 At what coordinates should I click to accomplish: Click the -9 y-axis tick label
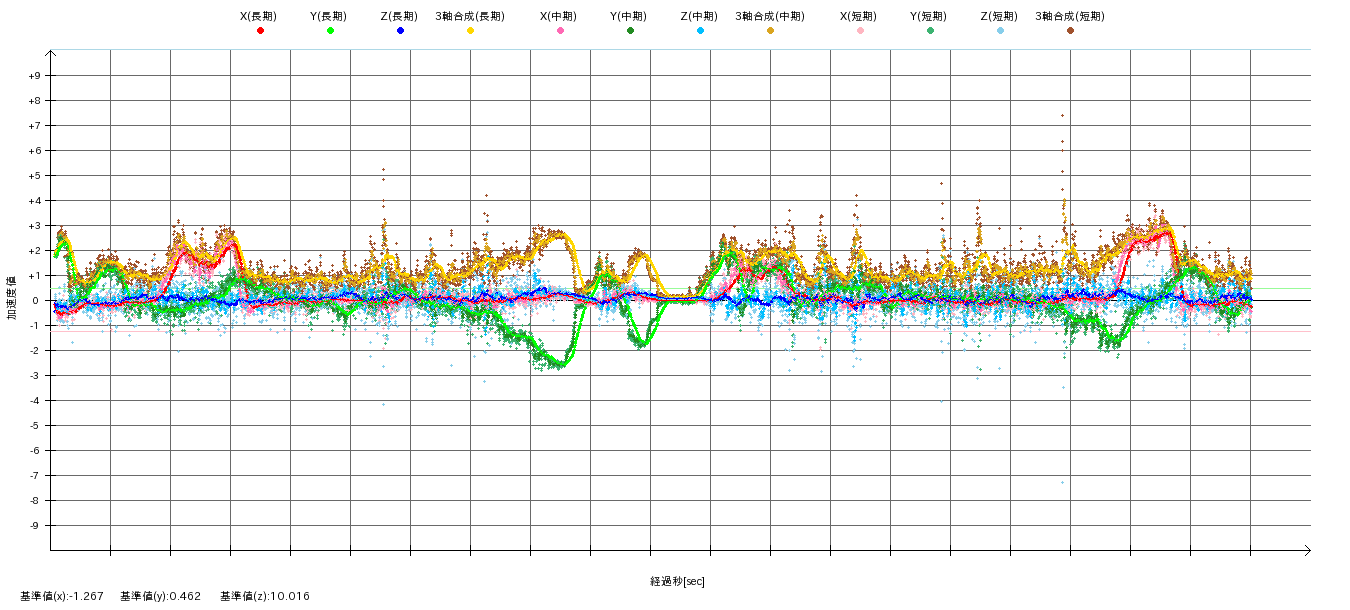[x=34, y=526]
